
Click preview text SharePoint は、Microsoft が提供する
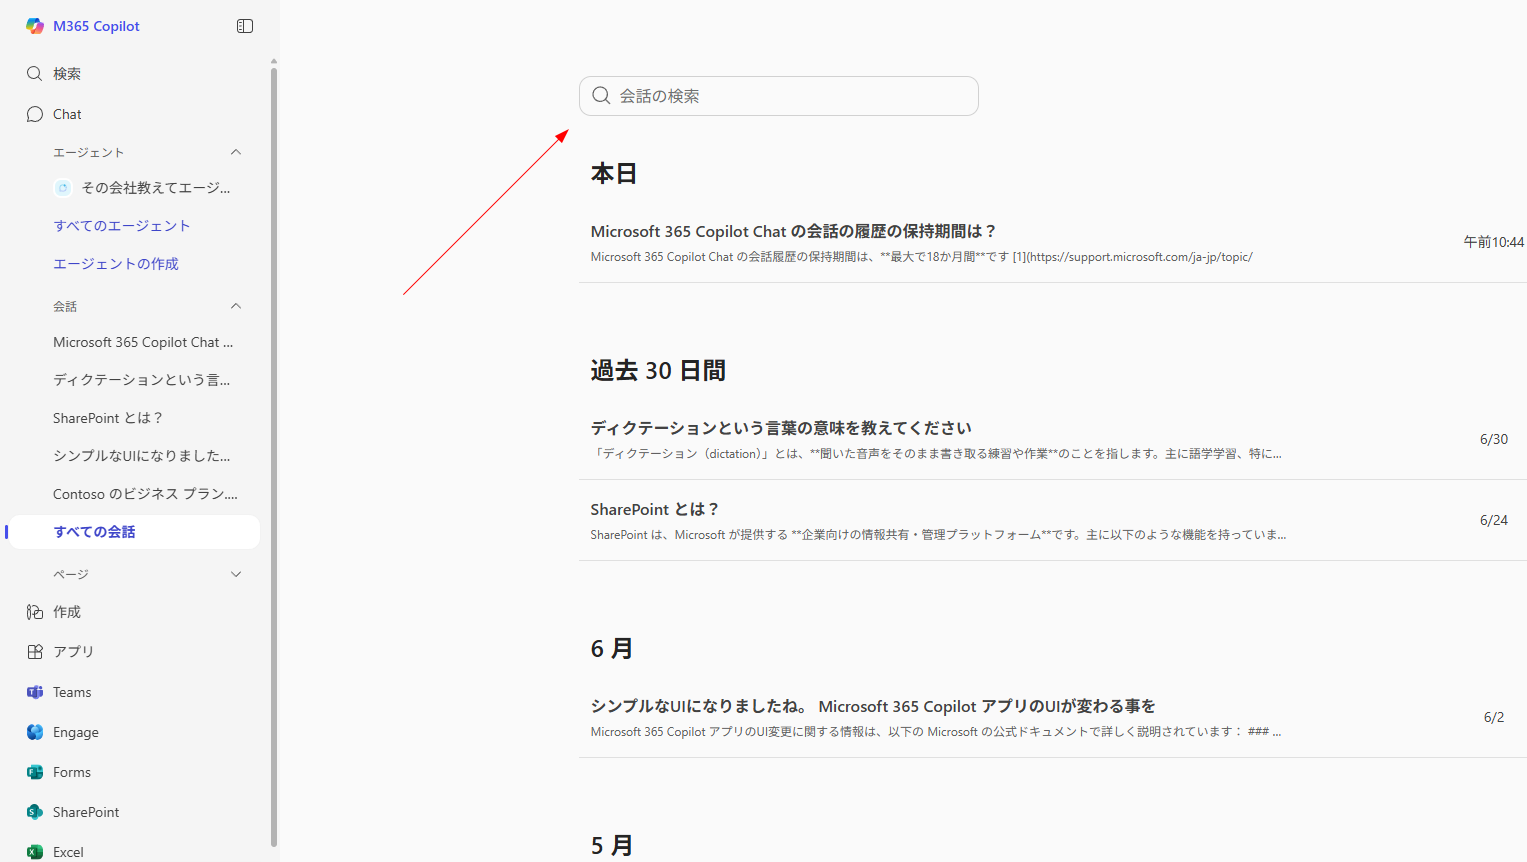(x=938, y=535)
